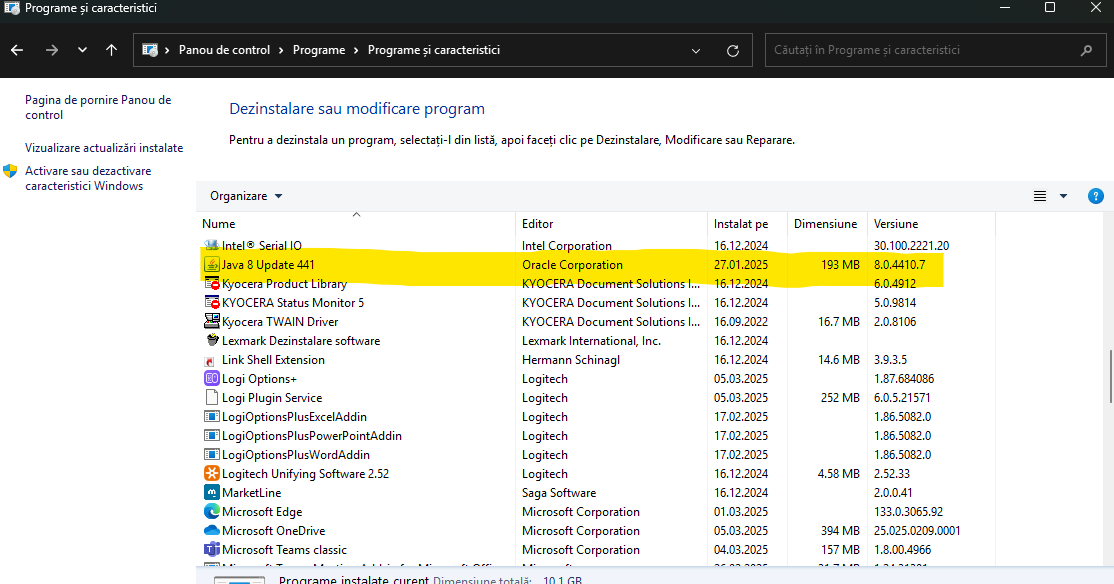This screenshot has height=584, width=1114.
Task: Click the Control Panel icon in address bar
Action: [x=150, y=50]
